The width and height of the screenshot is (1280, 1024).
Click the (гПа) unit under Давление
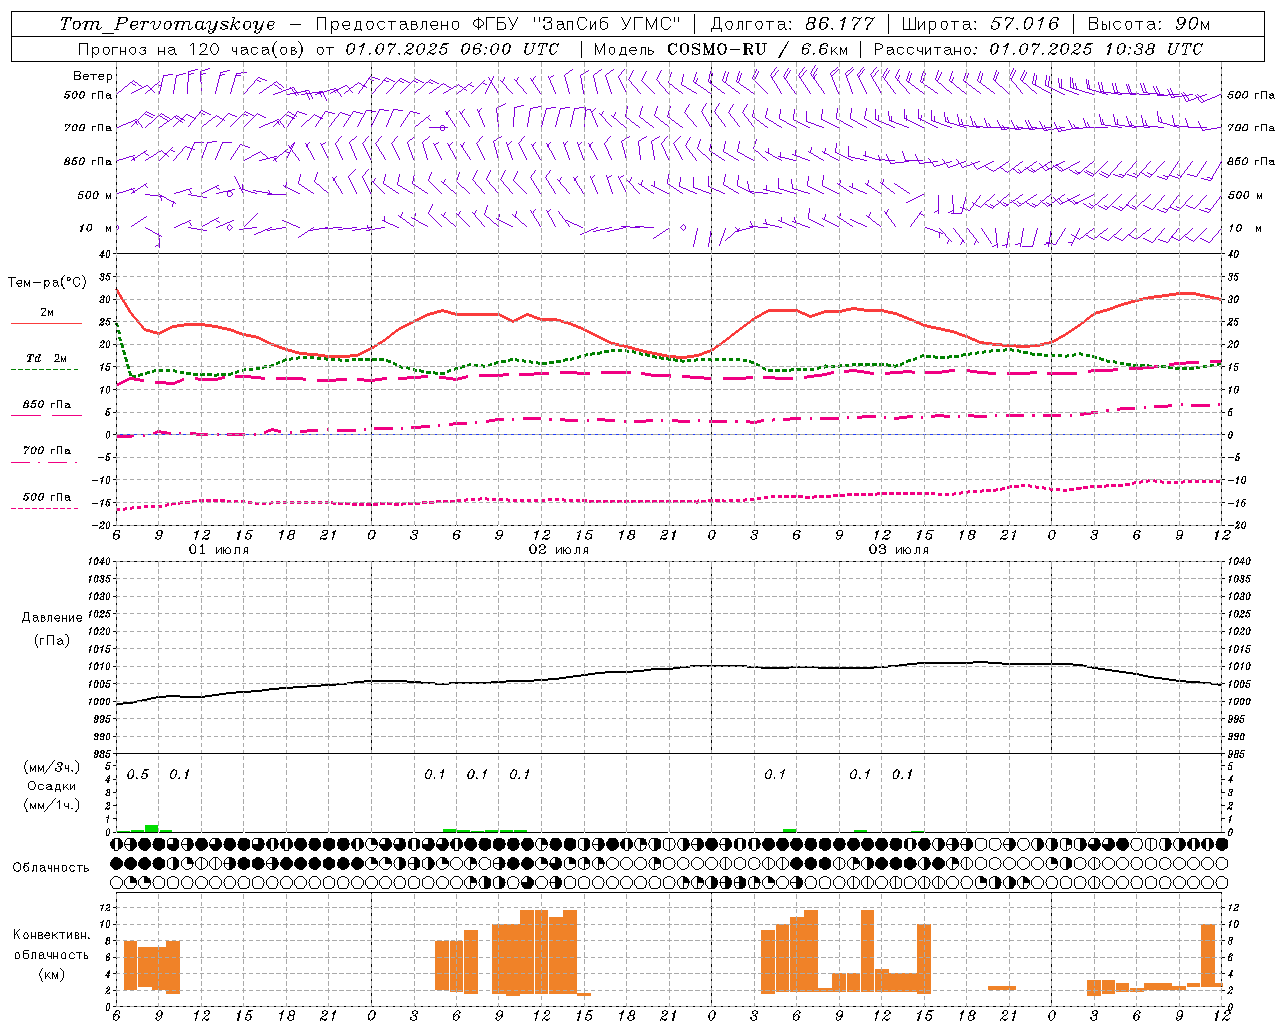coord(52,640)
